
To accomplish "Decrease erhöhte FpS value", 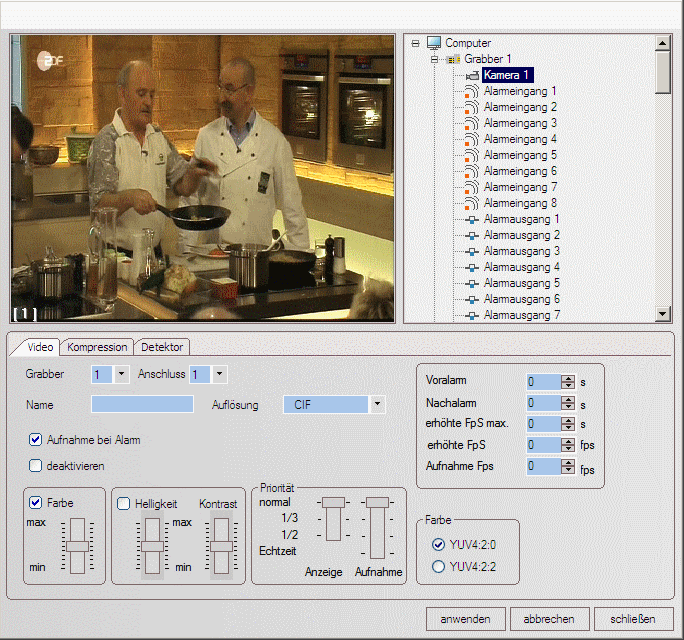I will tap(568, 449).
